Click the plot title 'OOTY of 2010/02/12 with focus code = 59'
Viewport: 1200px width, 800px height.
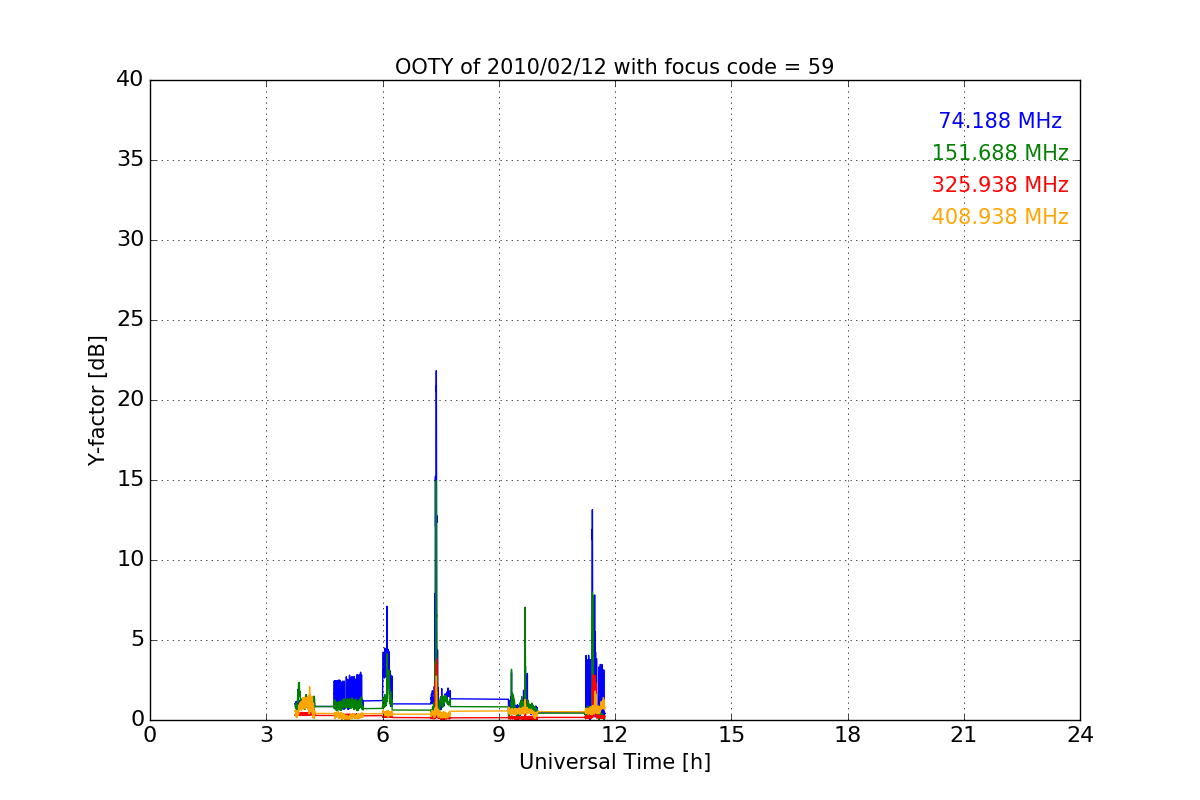click(614, 67)
